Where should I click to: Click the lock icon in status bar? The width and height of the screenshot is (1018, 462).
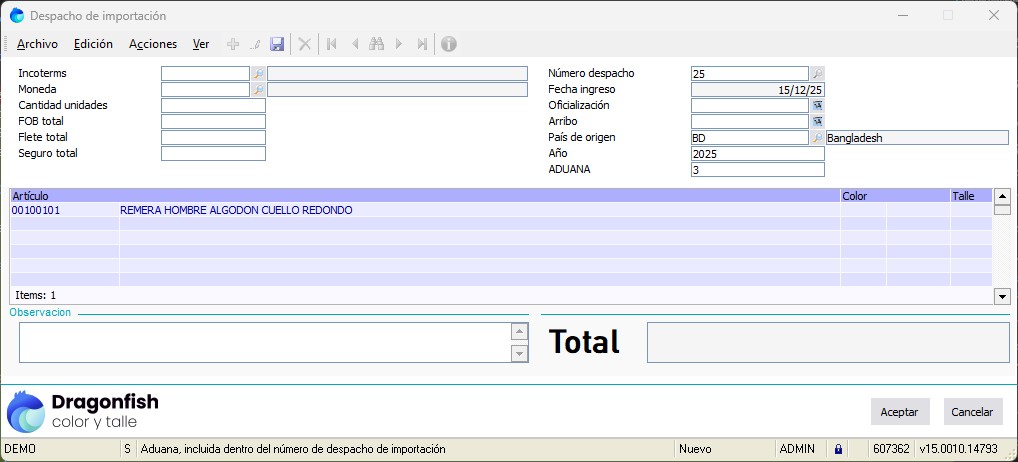coord(838,450)
